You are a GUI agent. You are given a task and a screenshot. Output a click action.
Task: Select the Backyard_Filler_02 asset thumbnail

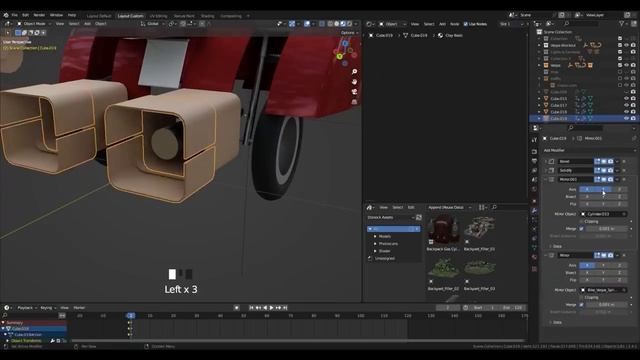point(443,269)
